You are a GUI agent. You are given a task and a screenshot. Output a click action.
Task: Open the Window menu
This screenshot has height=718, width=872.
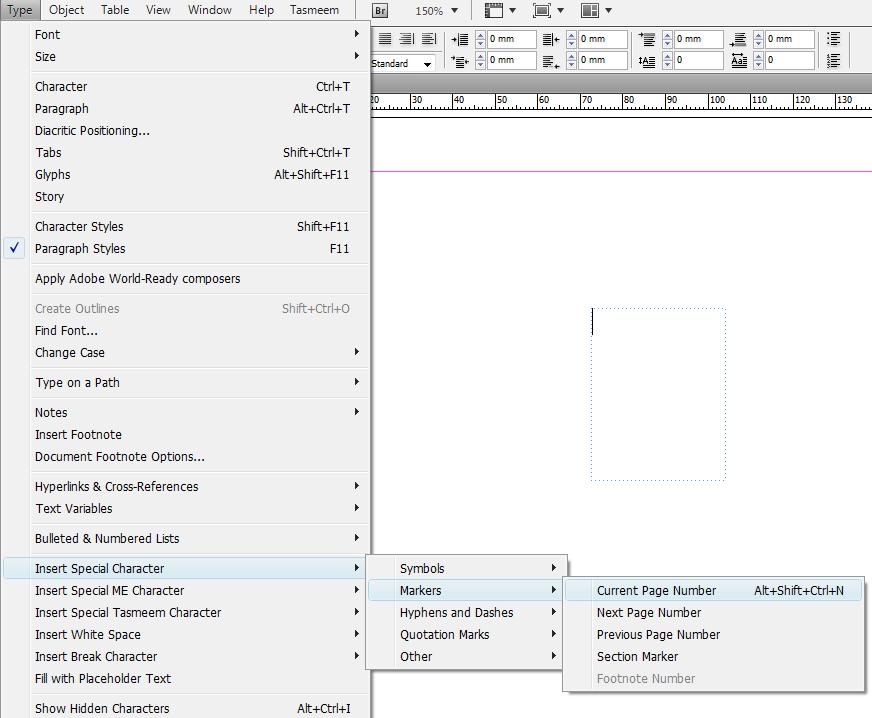pos(210,10)
